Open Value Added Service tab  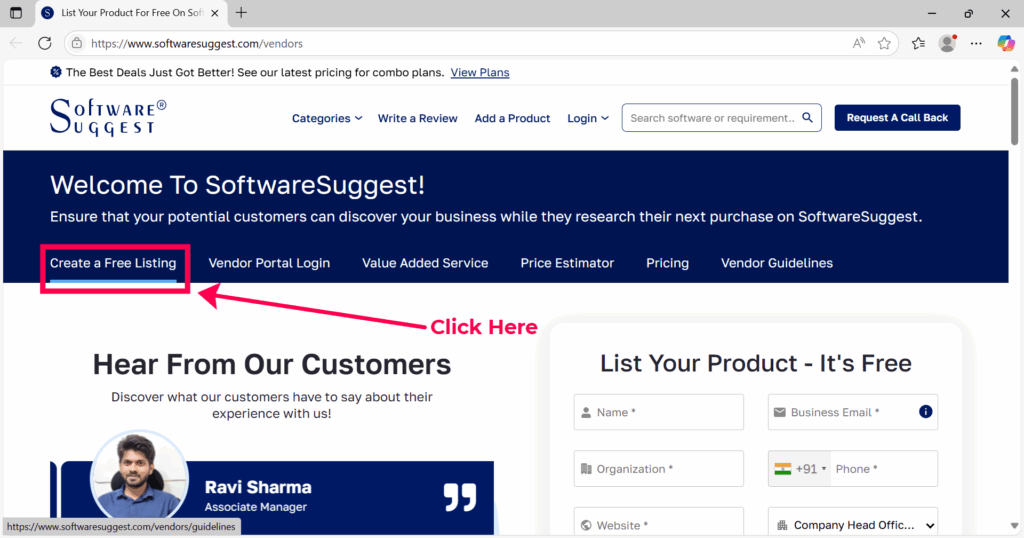click(425, 263)
